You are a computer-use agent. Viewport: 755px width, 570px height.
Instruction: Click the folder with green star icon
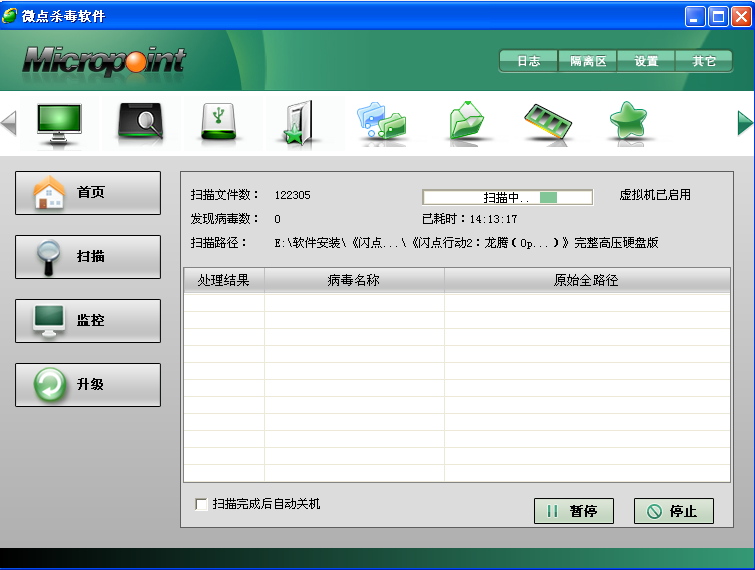(299, 123)
